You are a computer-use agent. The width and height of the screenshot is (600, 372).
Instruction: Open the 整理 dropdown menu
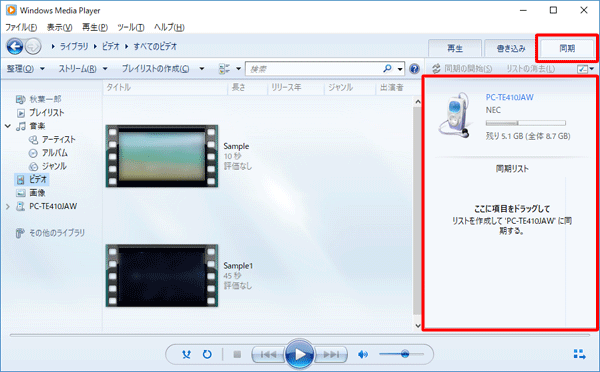point(25,69)
